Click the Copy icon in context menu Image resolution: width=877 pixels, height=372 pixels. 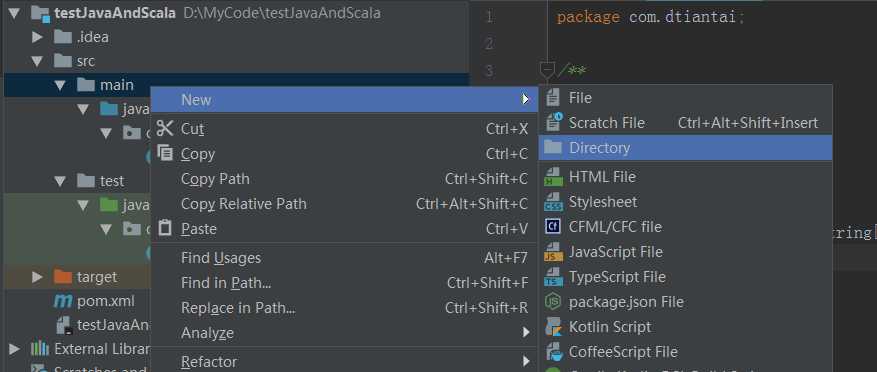[x=165, y=153]
